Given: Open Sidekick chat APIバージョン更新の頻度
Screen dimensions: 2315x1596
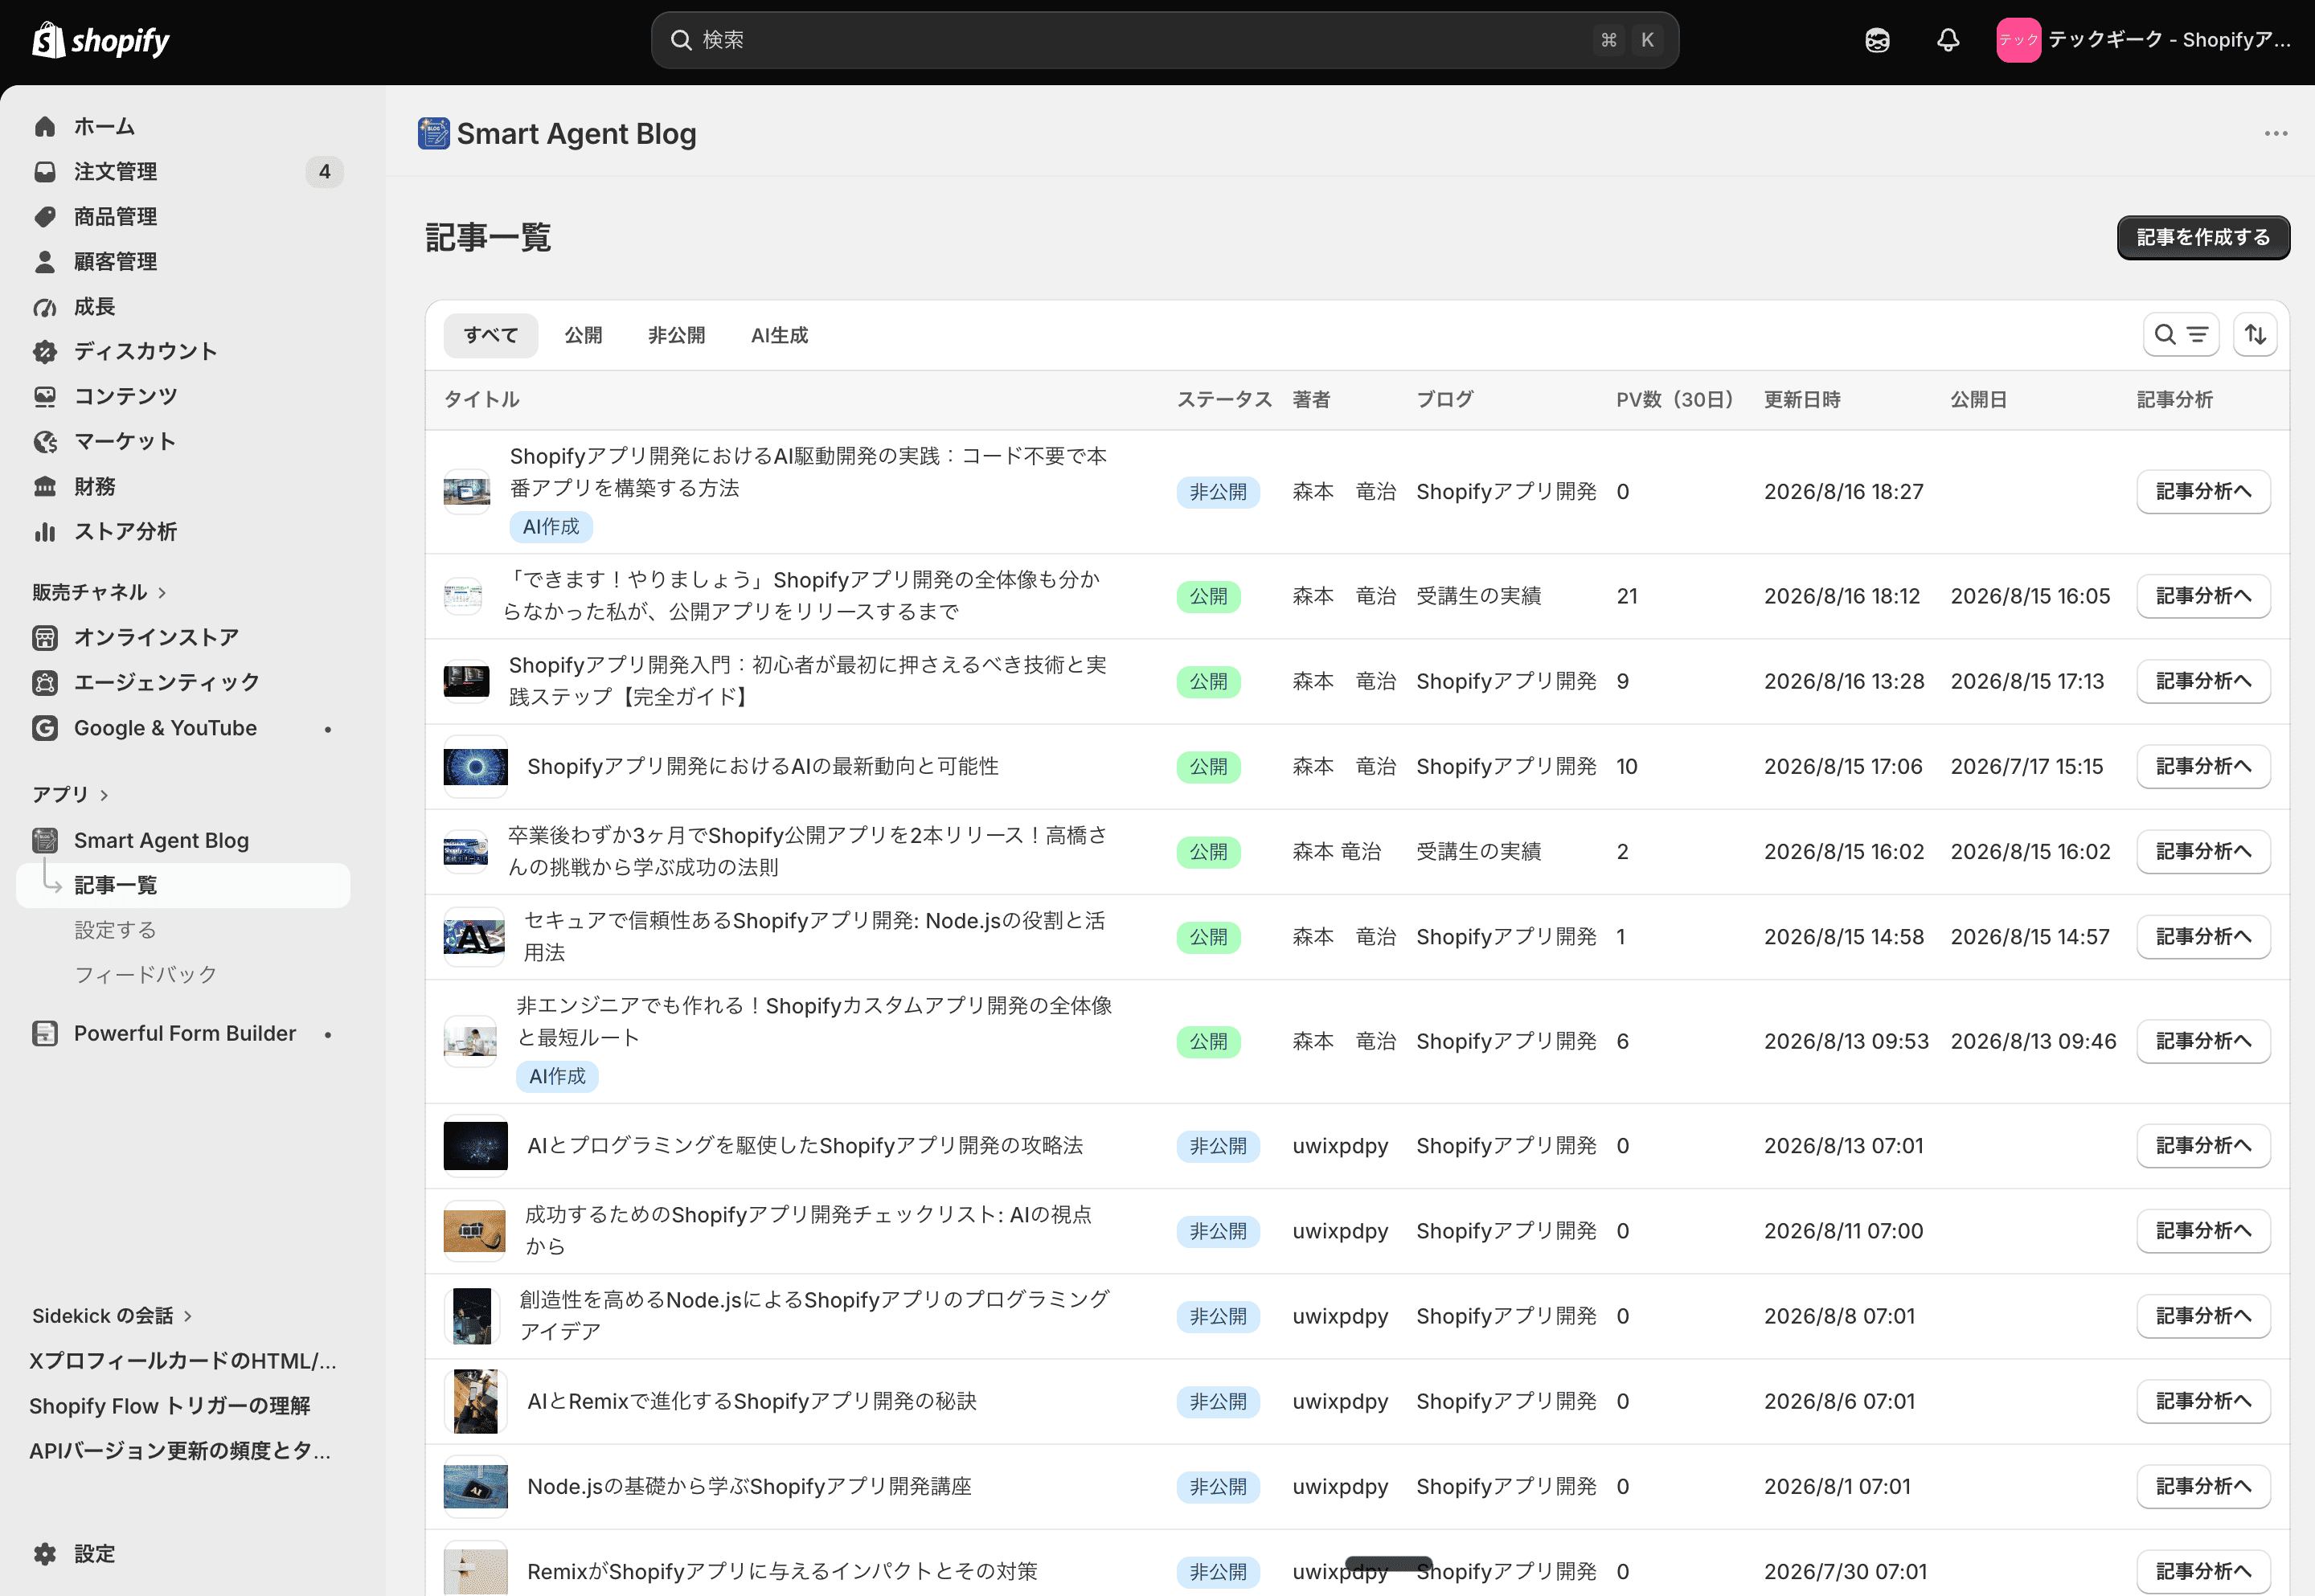Looking at the screenshot, I should click(x=179, y=1450).
